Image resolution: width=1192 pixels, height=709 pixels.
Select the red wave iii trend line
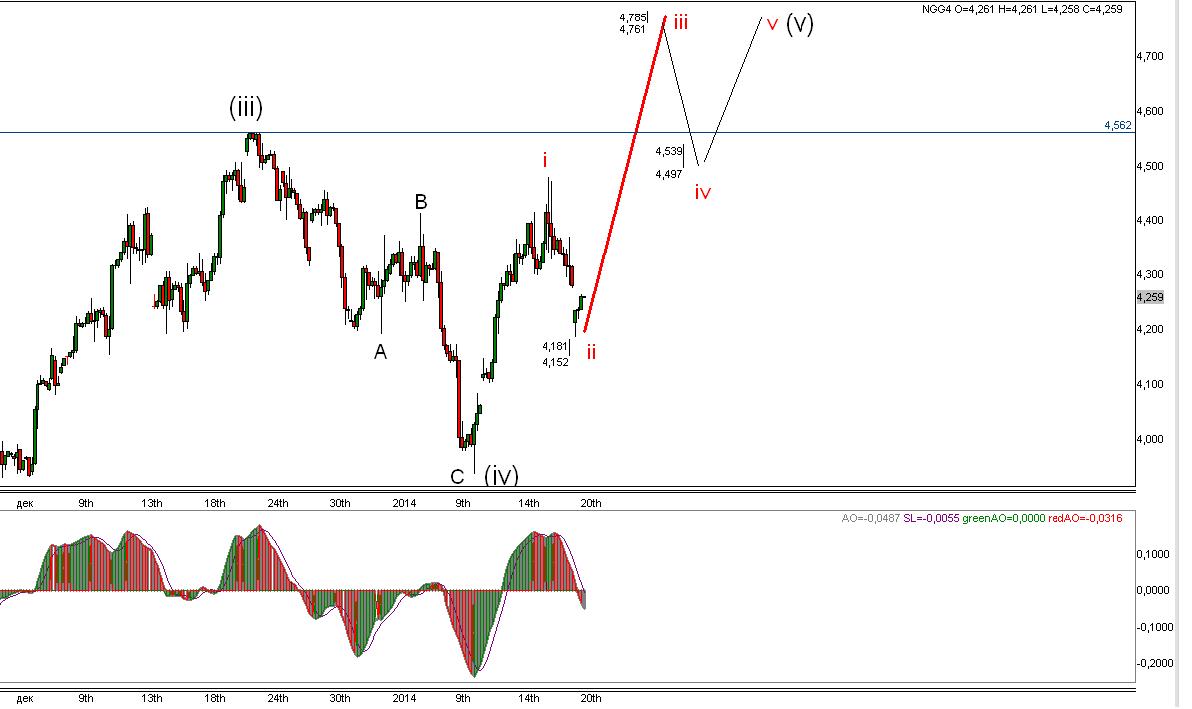625,173
